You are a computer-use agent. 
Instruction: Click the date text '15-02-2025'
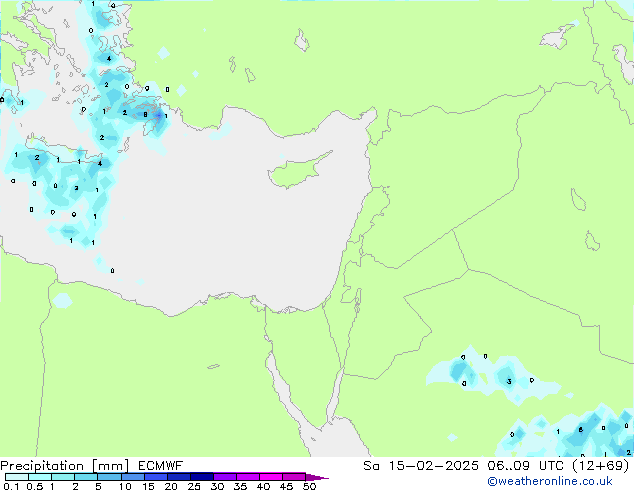click(433, 466)
